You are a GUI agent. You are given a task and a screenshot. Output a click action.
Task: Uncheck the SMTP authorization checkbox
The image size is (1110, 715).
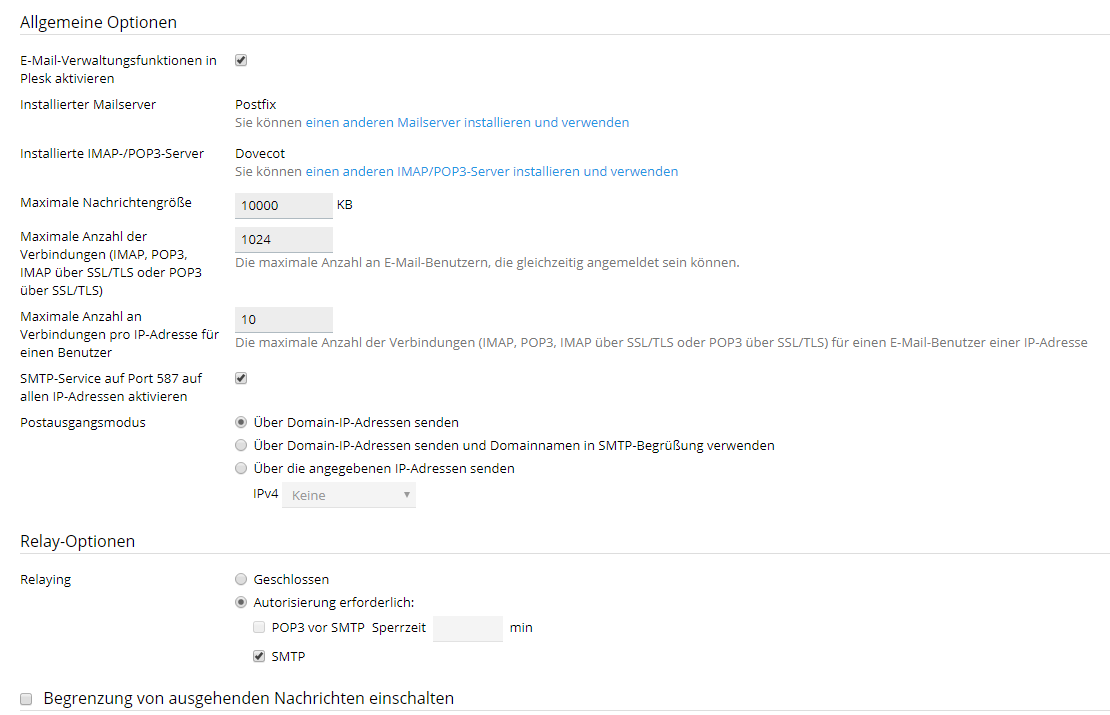(x=260, y=657)
